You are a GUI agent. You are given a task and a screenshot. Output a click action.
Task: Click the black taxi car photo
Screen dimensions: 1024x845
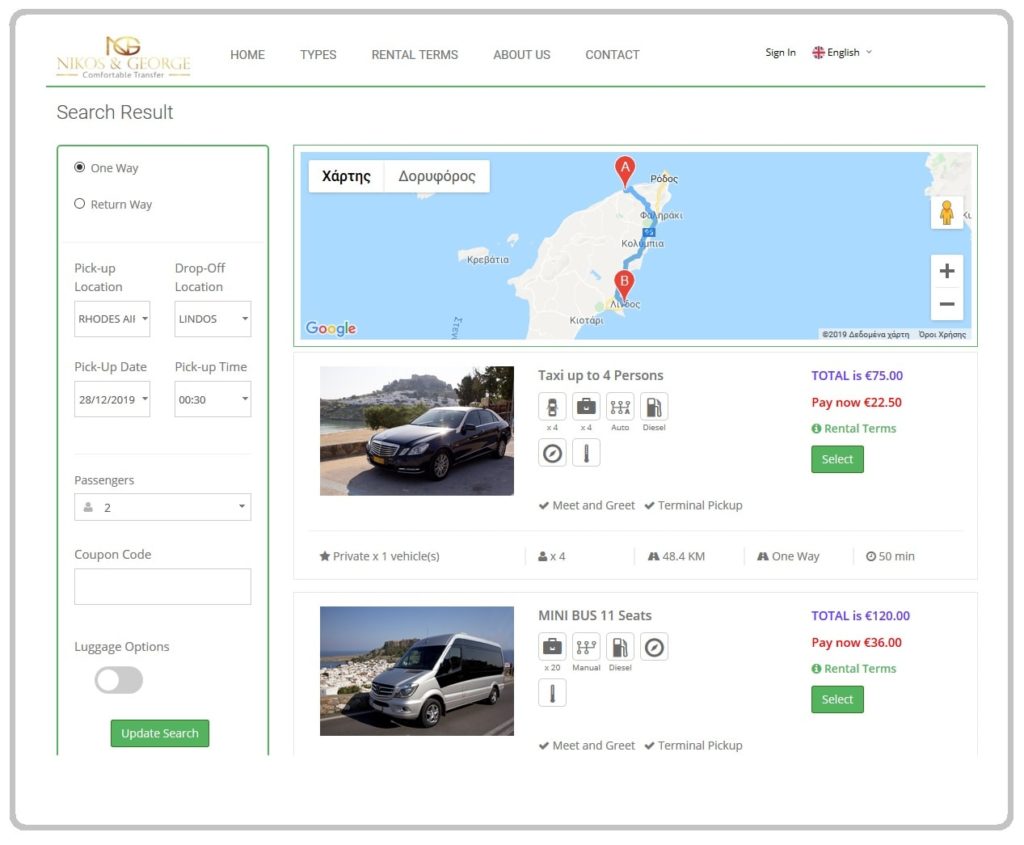click(x=417, y=431)
